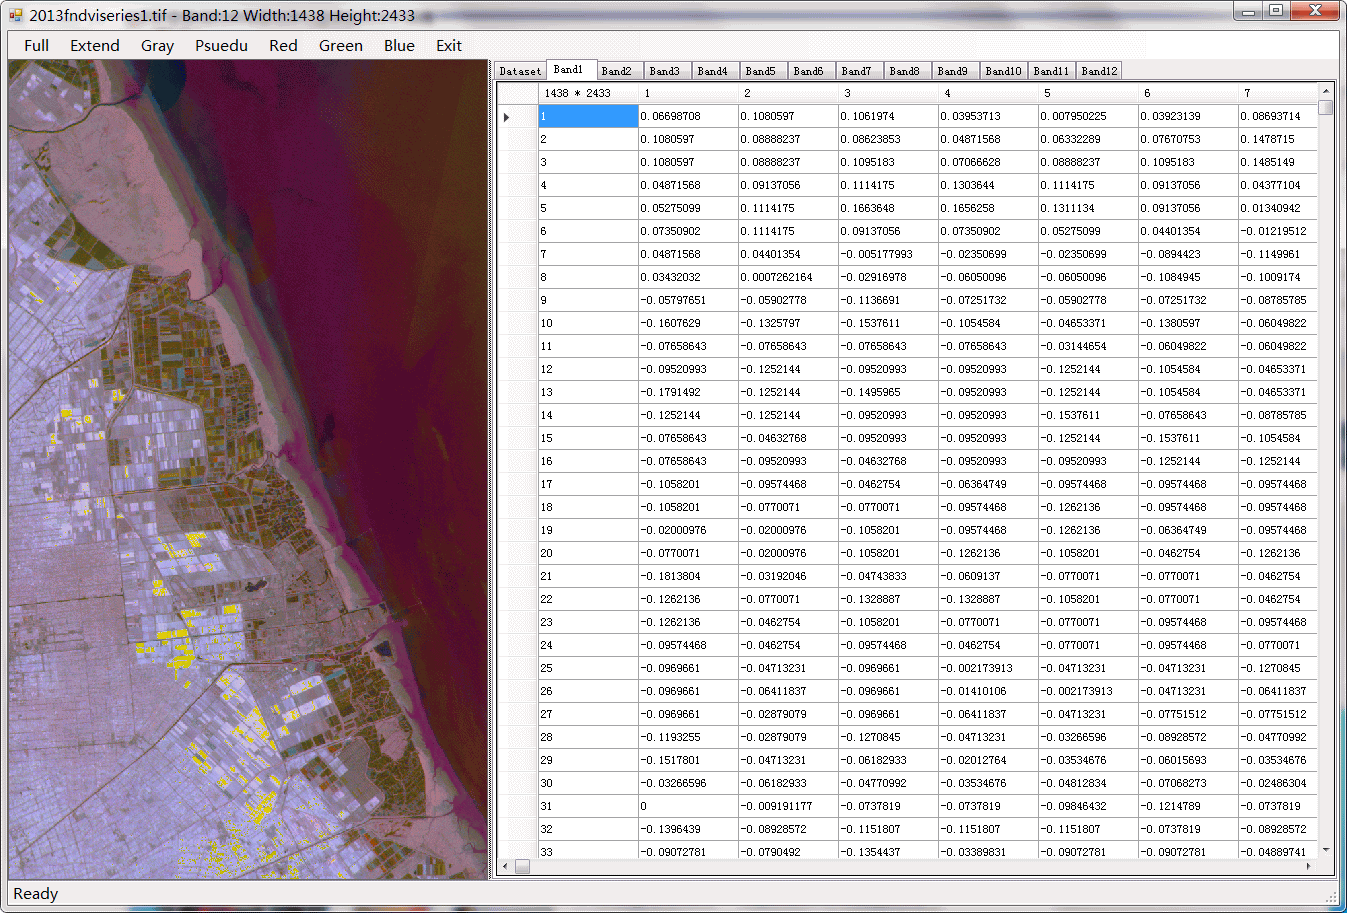Click column header 4
1347x913 pixels.
coord(988,93)
